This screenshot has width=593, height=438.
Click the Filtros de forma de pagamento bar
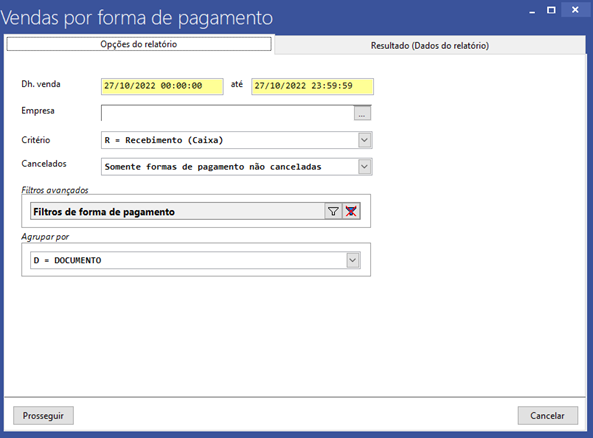coord(177,211)
